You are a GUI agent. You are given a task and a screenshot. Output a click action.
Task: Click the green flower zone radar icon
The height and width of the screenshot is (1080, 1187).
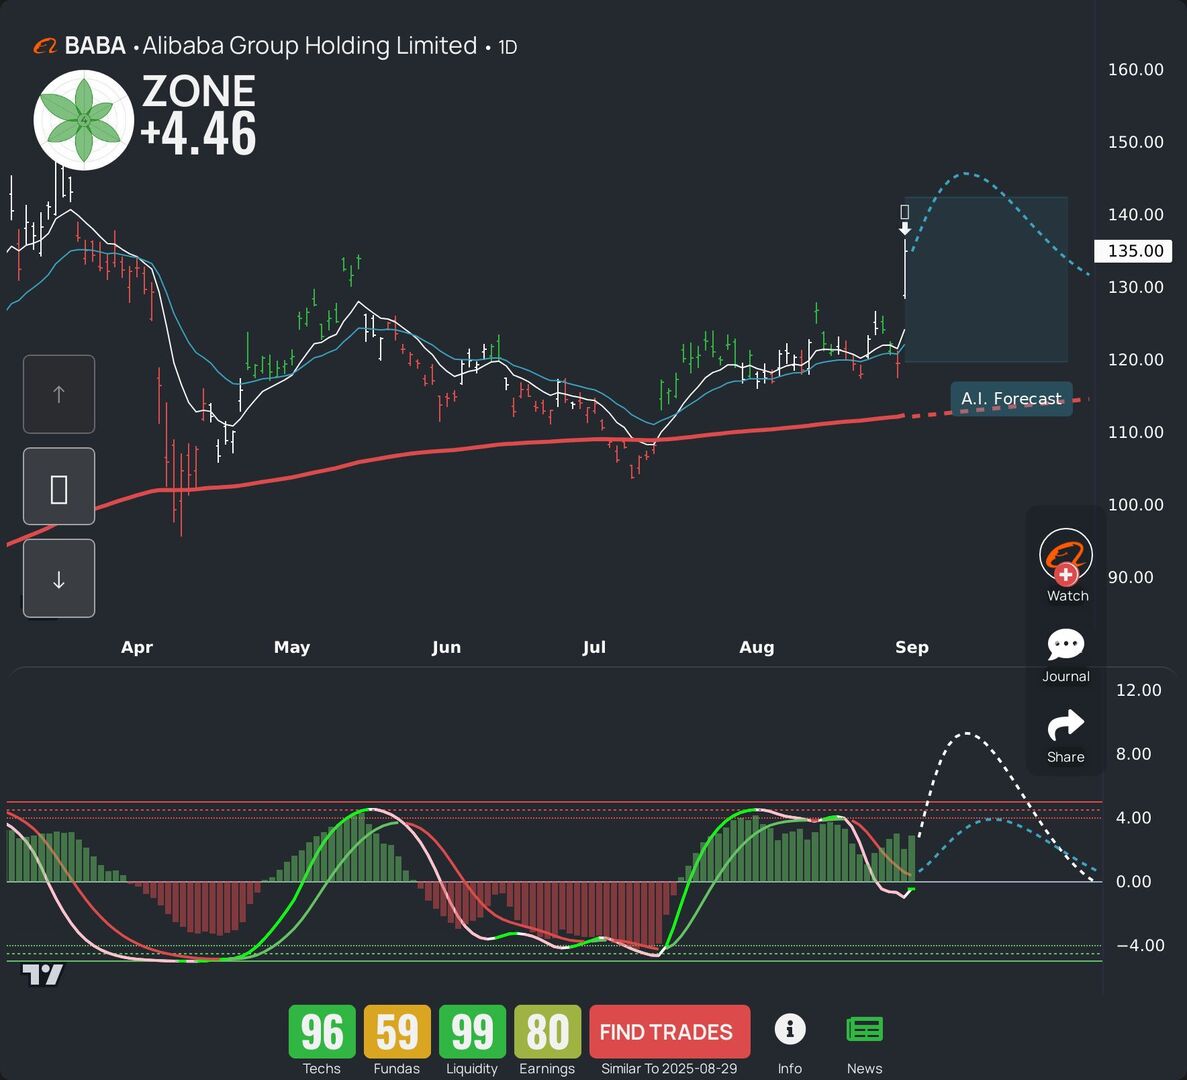[84, 120]
